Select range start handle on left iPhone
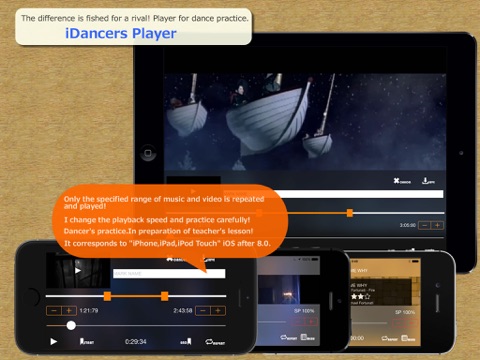Screen dimensions: 480x360 tap(107, 296)
